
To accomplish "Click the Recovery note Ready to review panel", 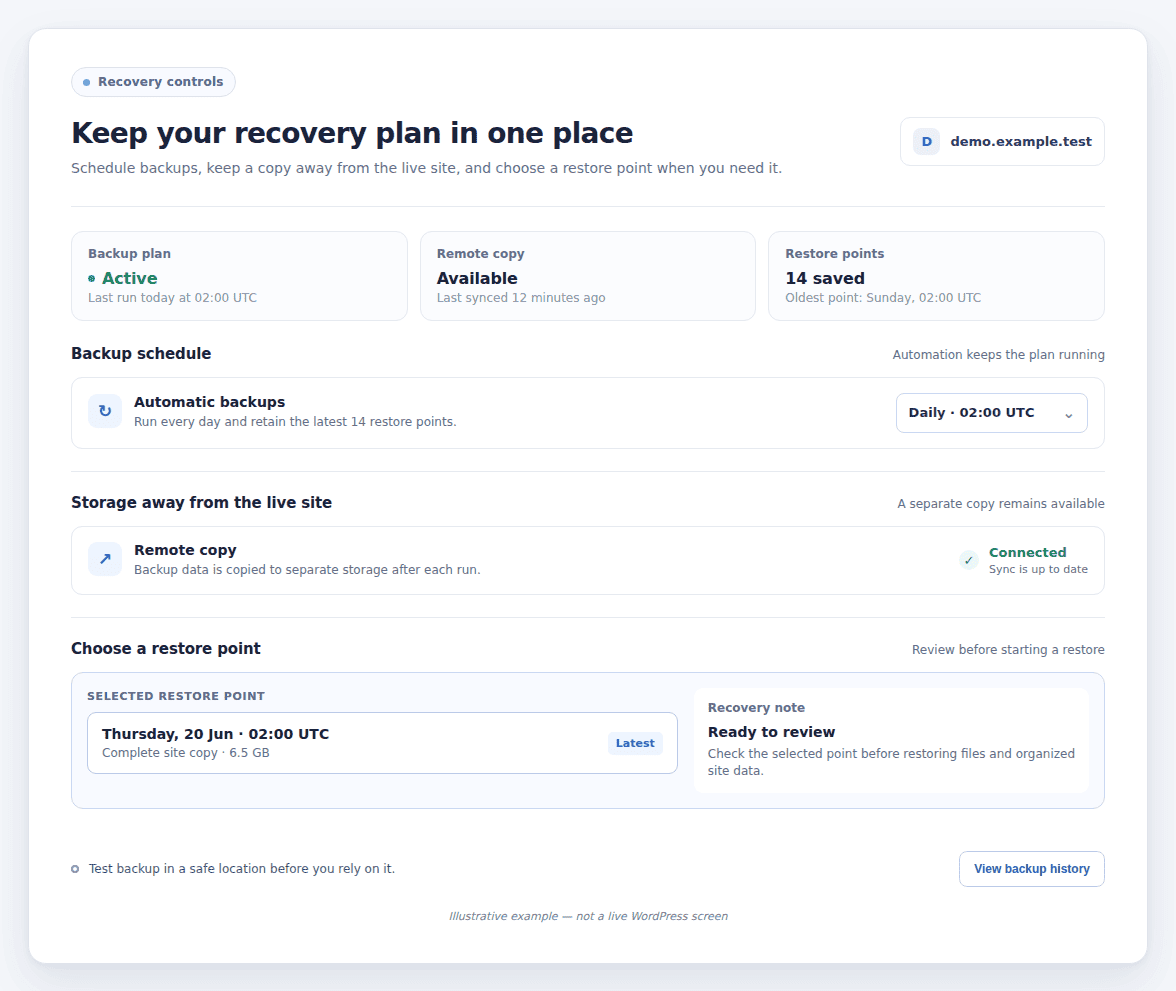I will point(891,740).
